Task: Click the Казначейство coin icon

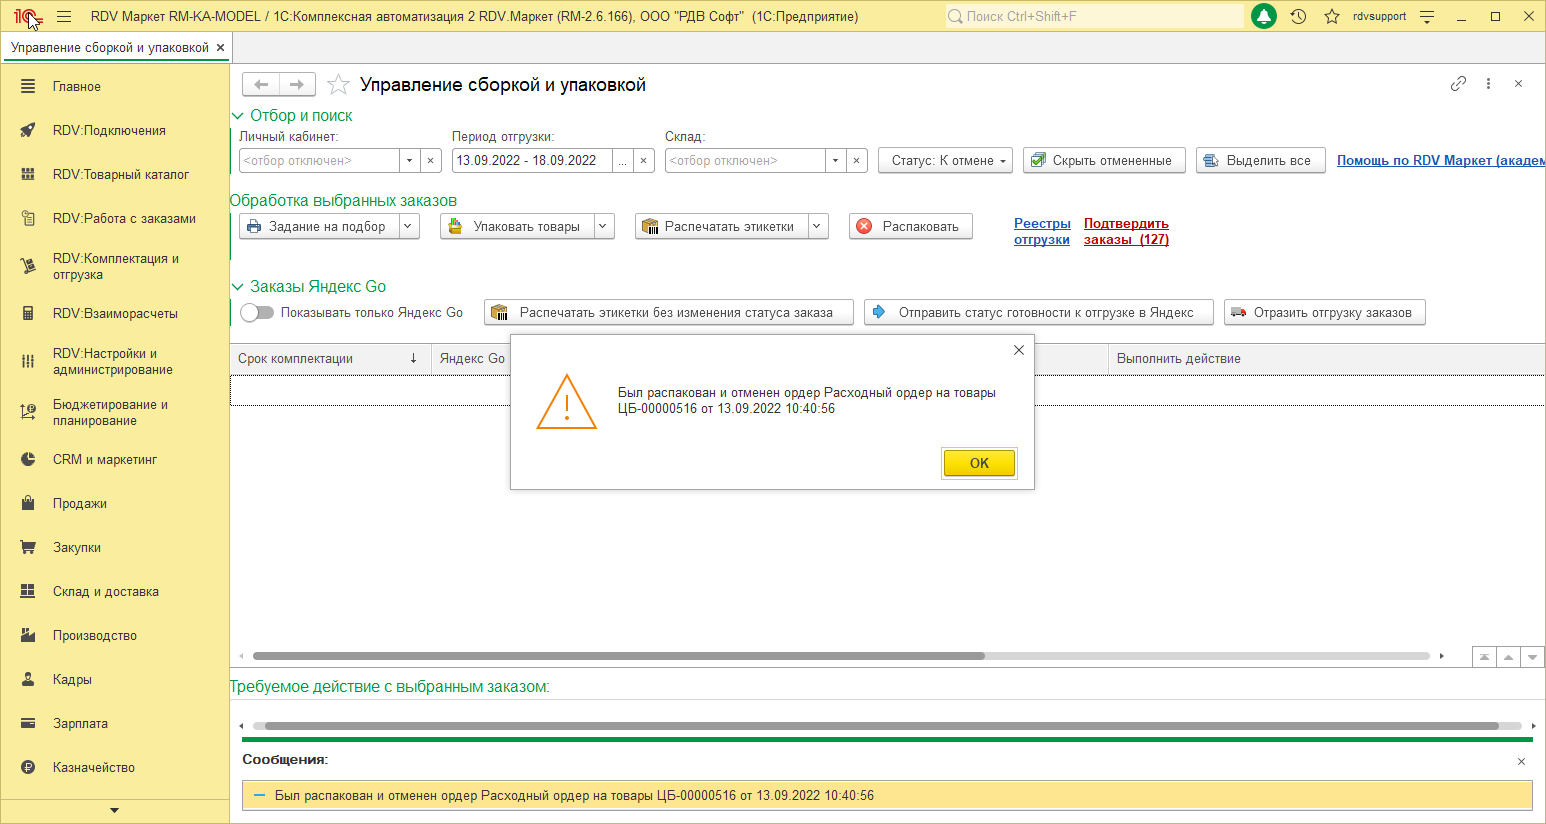Action: click(28, 768)
